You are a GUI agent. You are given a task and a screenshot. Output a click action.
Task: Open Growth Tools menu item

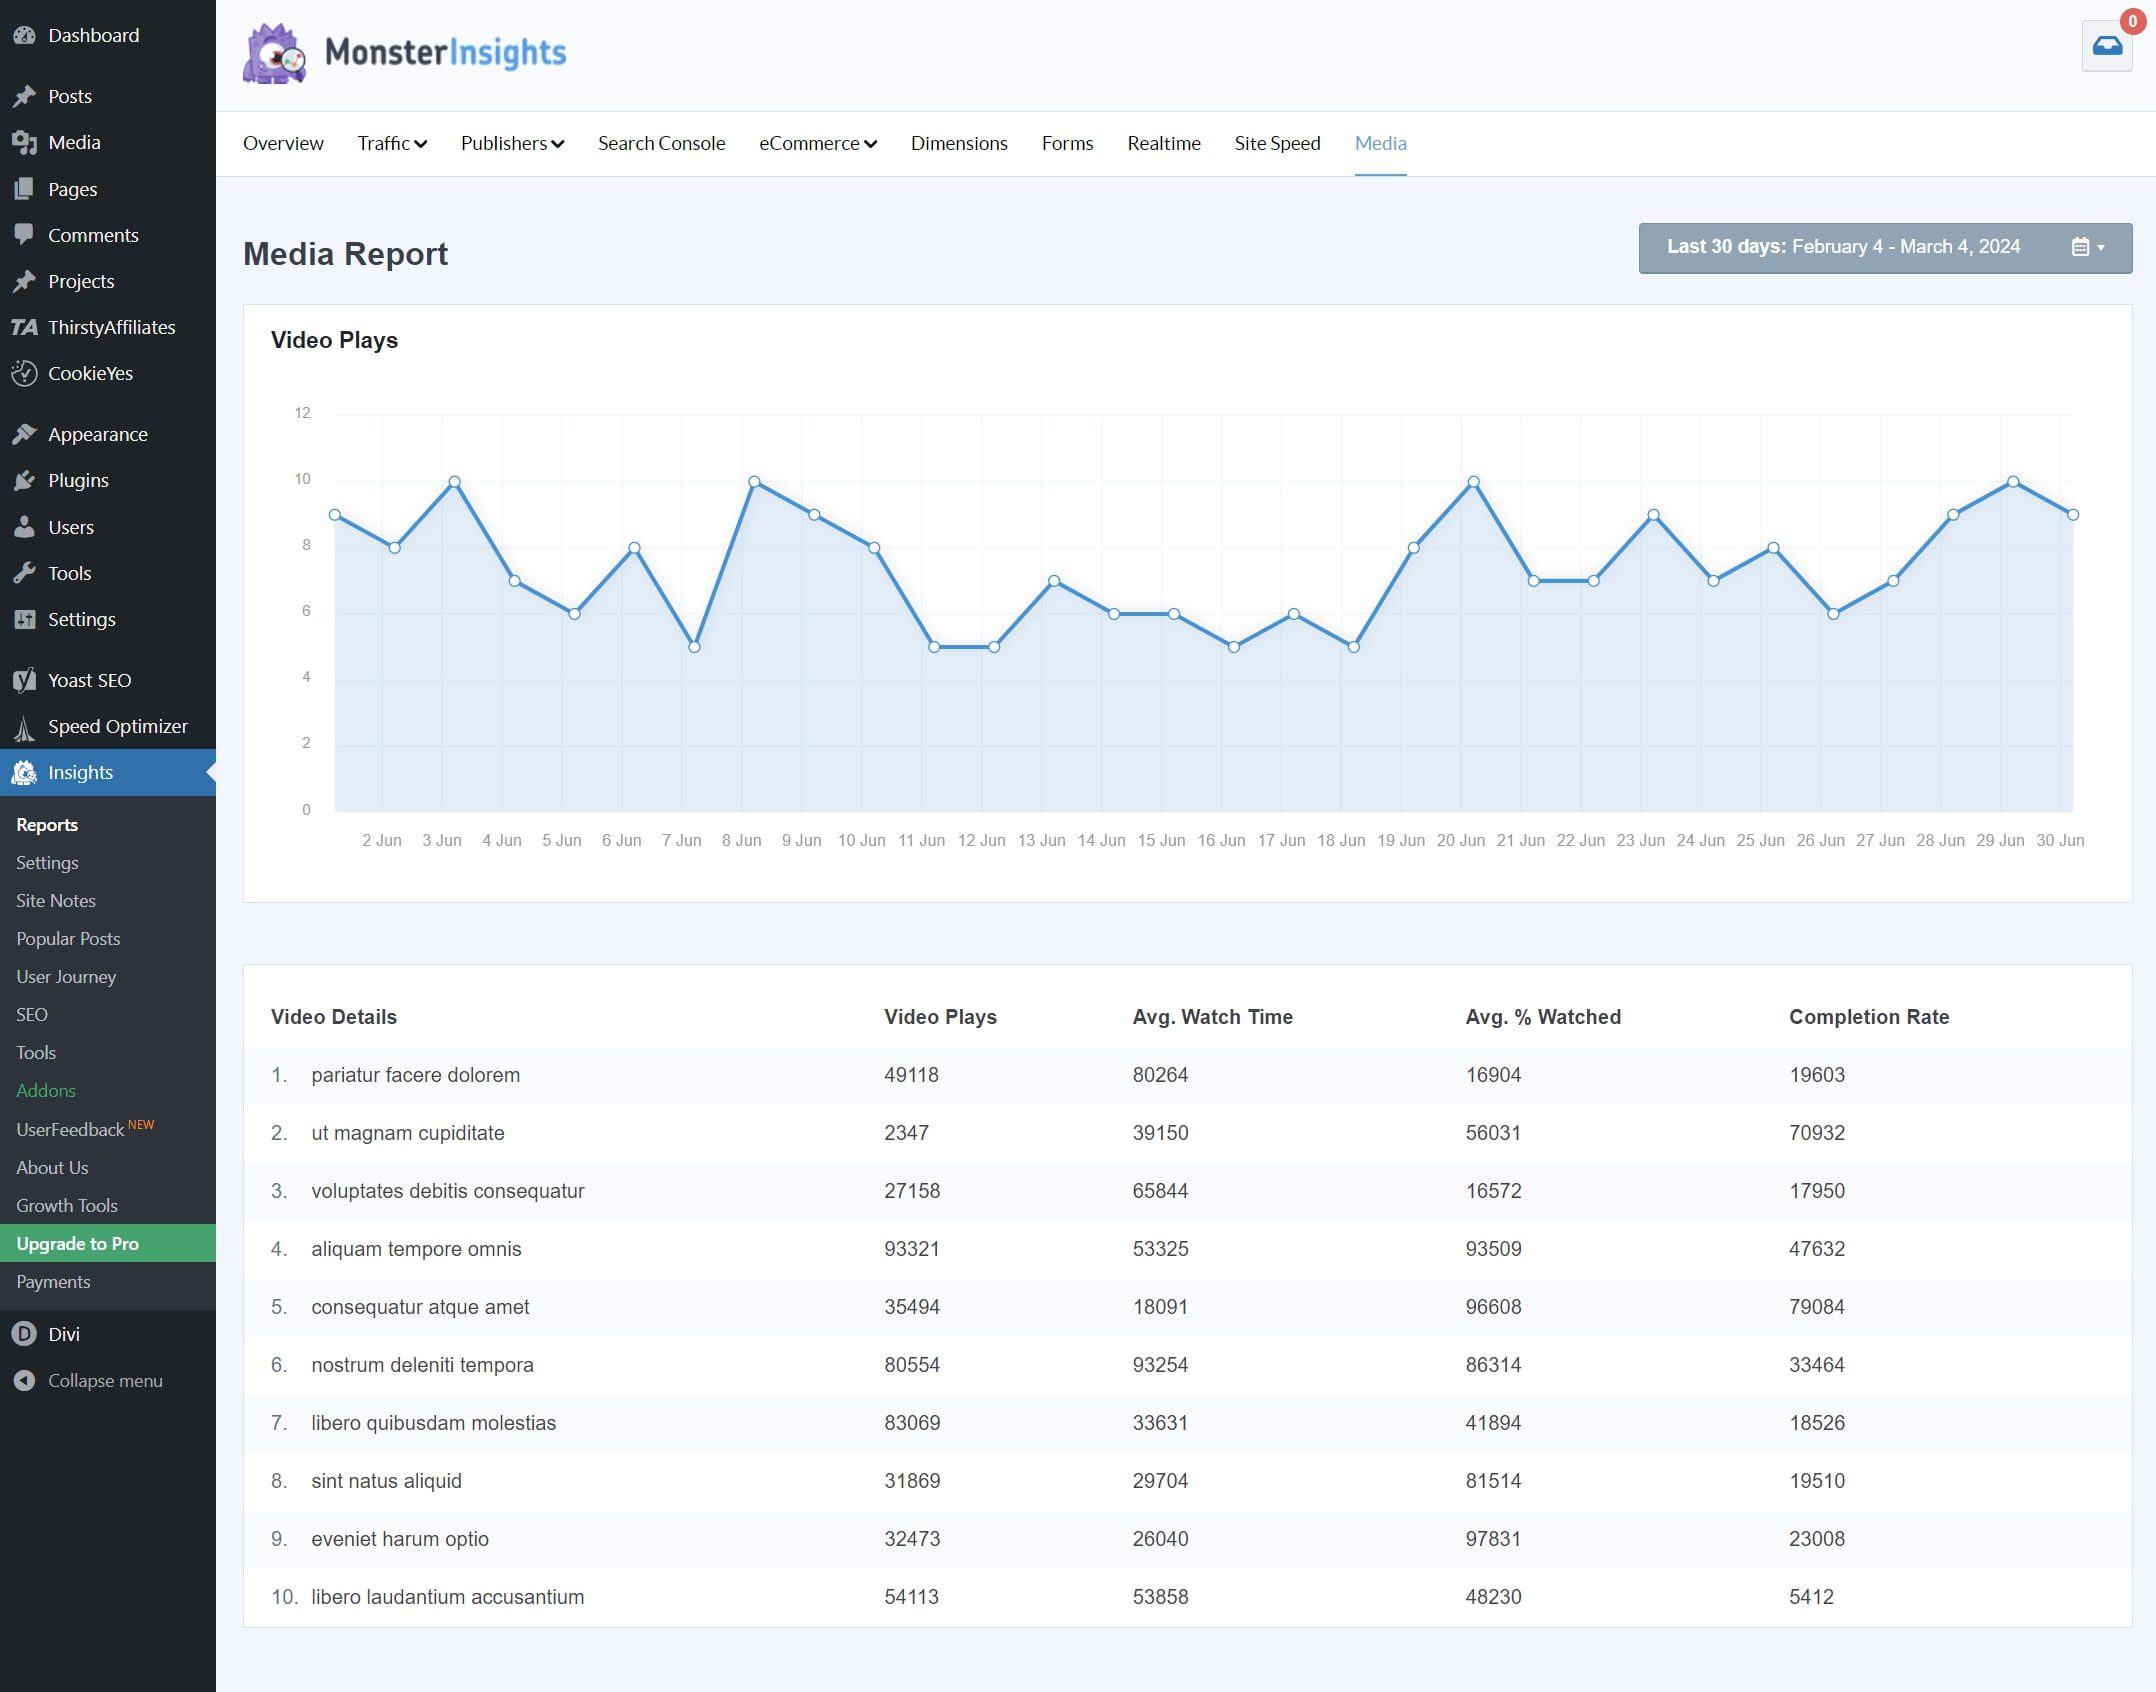point(66,1204)
